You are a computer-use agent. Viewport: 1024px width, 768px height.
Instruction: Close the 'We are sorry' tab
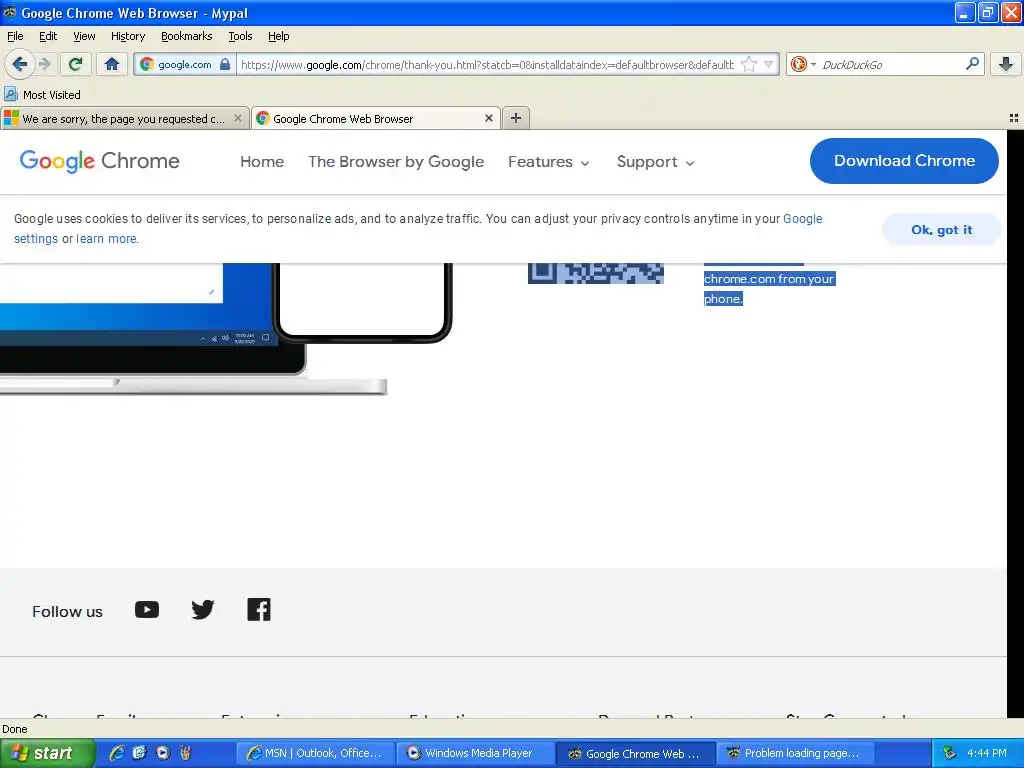point(238,118)
